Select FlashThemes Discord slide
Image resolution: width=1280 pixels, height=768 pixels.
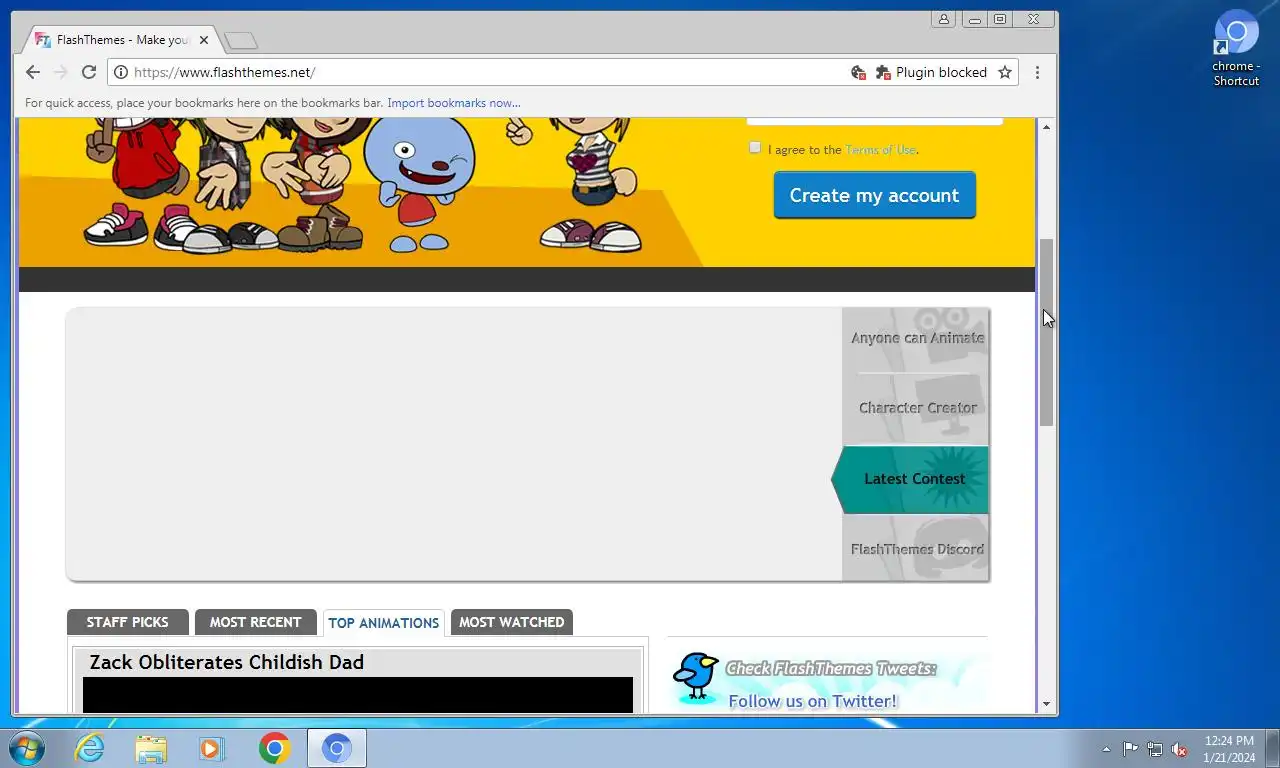(917, 549)
